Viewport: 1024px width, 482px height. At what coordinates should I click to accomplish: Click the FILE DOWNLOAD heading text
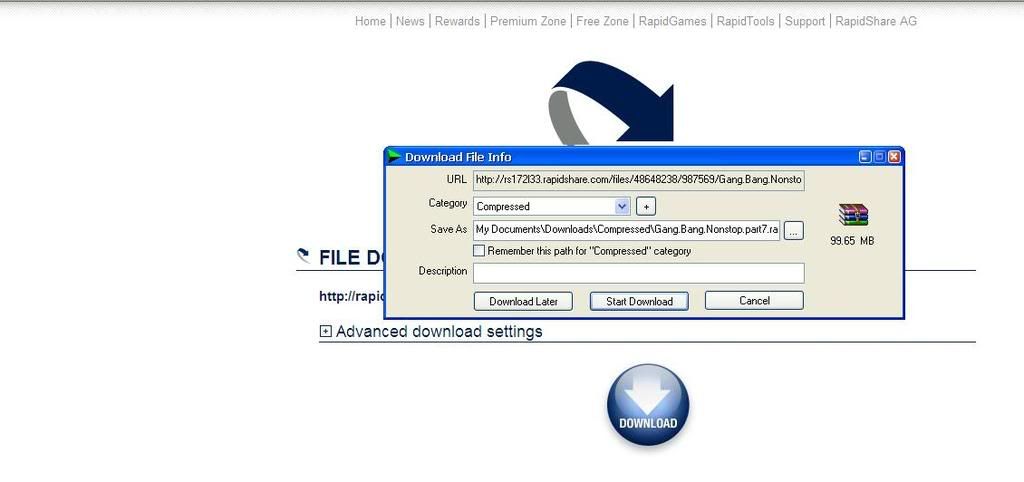tap(350, 258)
